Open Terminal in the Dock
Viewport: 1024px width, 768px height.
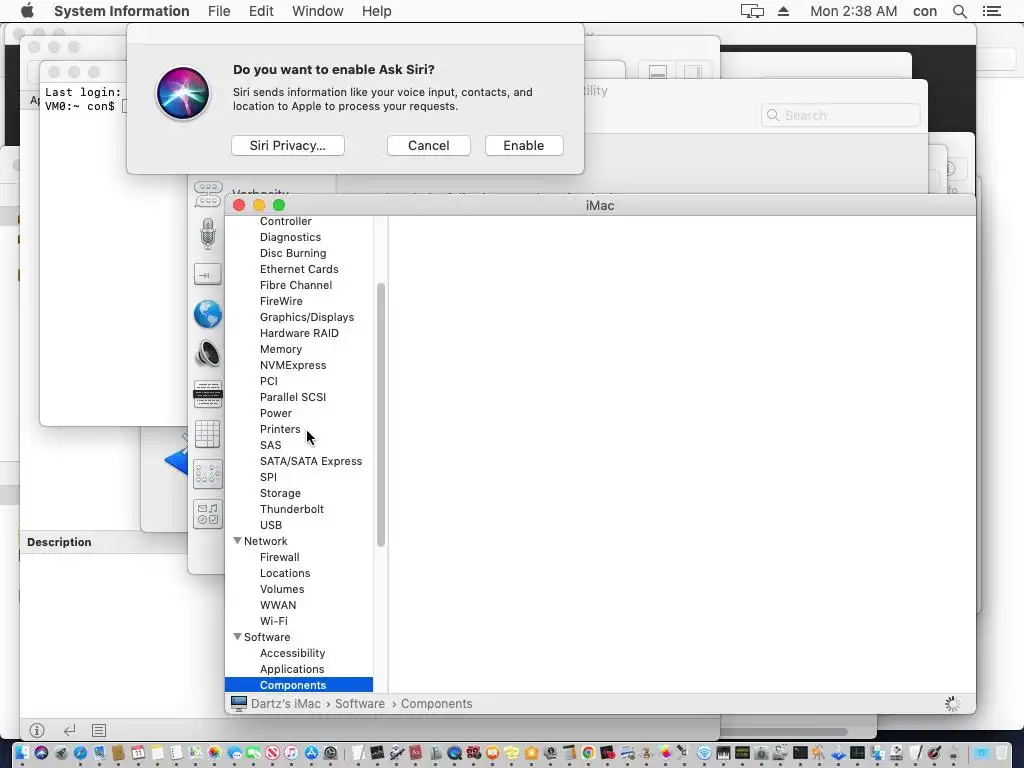[x=800, y=752]
